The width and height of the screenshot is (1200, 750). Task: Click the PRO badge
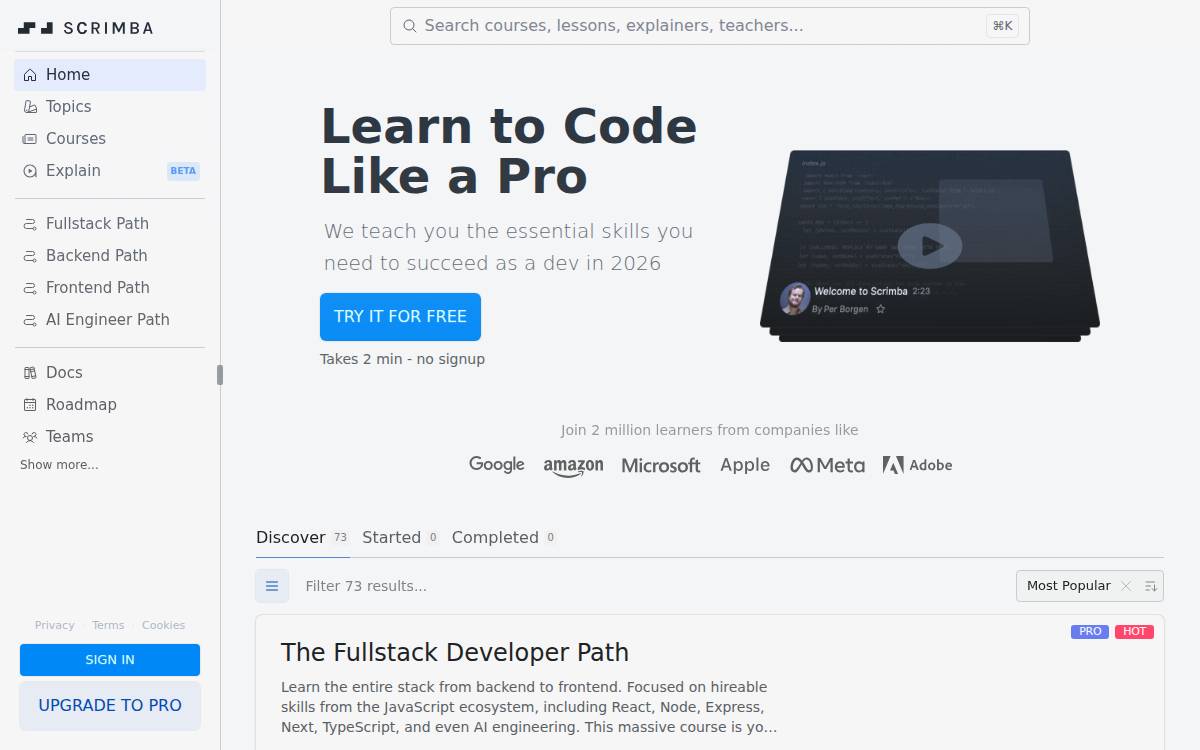click(1090, 632)
